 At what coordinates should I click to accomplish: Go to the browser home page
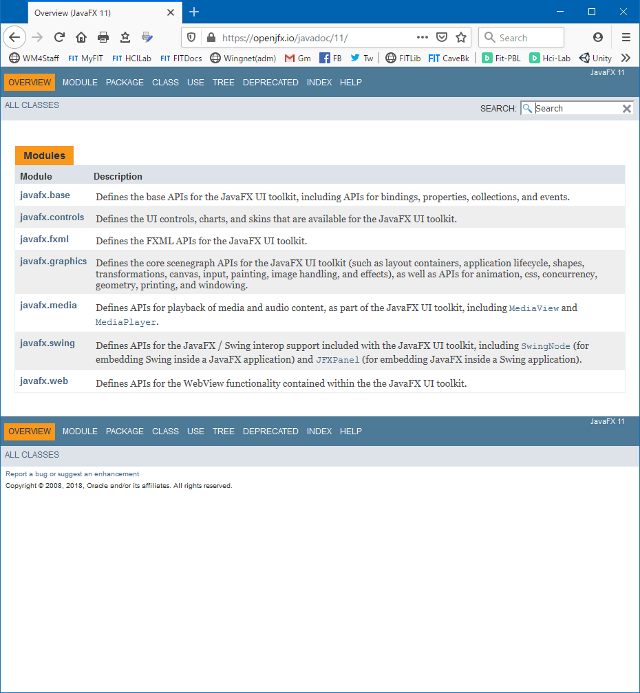[x=81, y=37]
